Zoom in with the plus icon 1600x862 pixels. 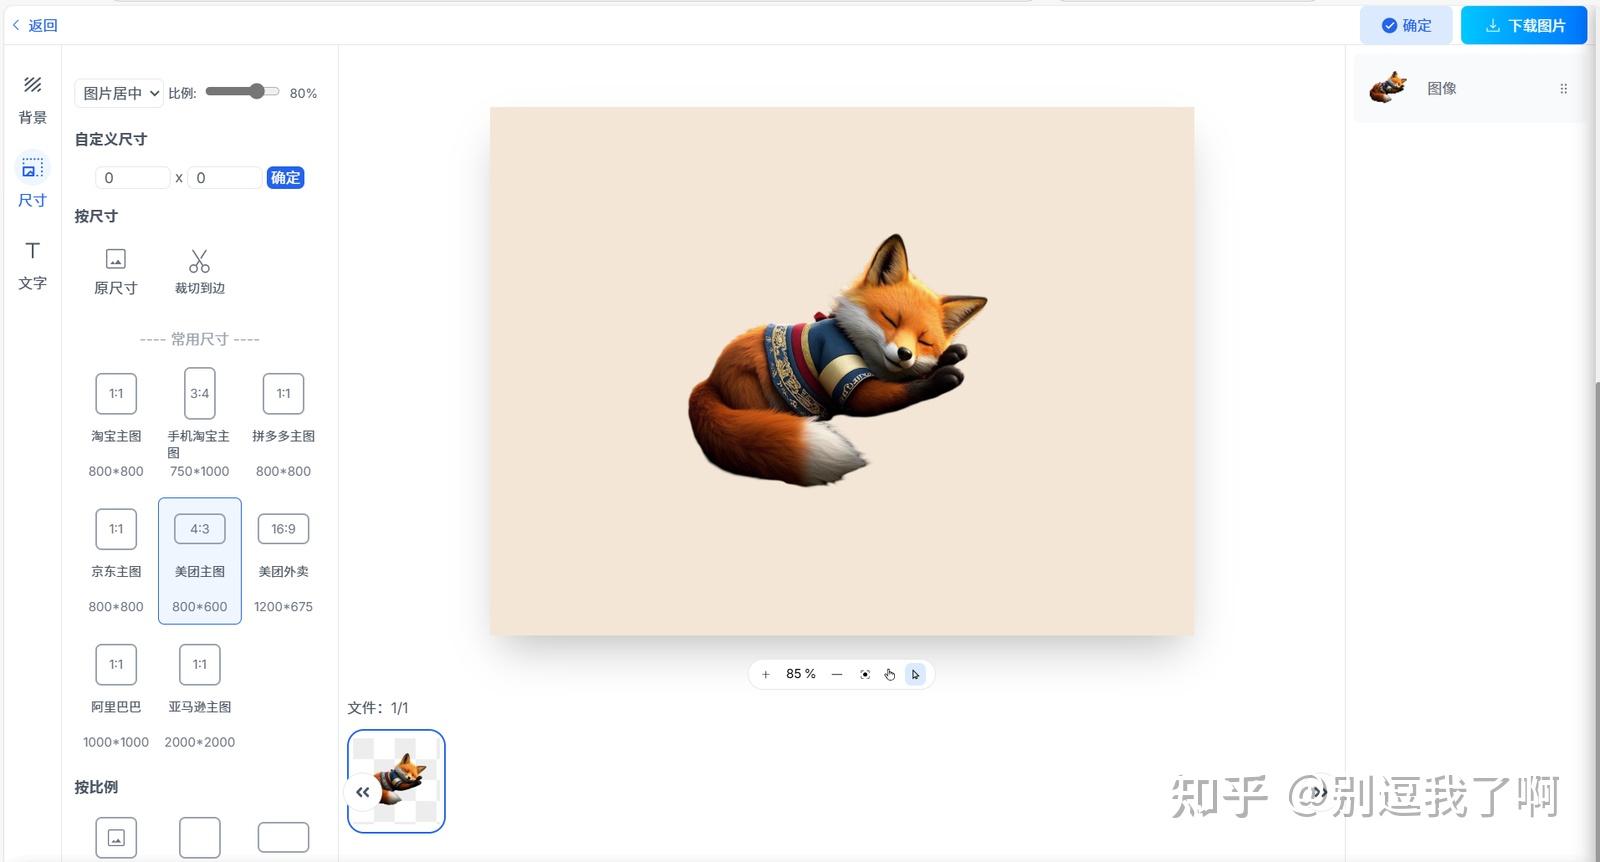coord(766,674)
